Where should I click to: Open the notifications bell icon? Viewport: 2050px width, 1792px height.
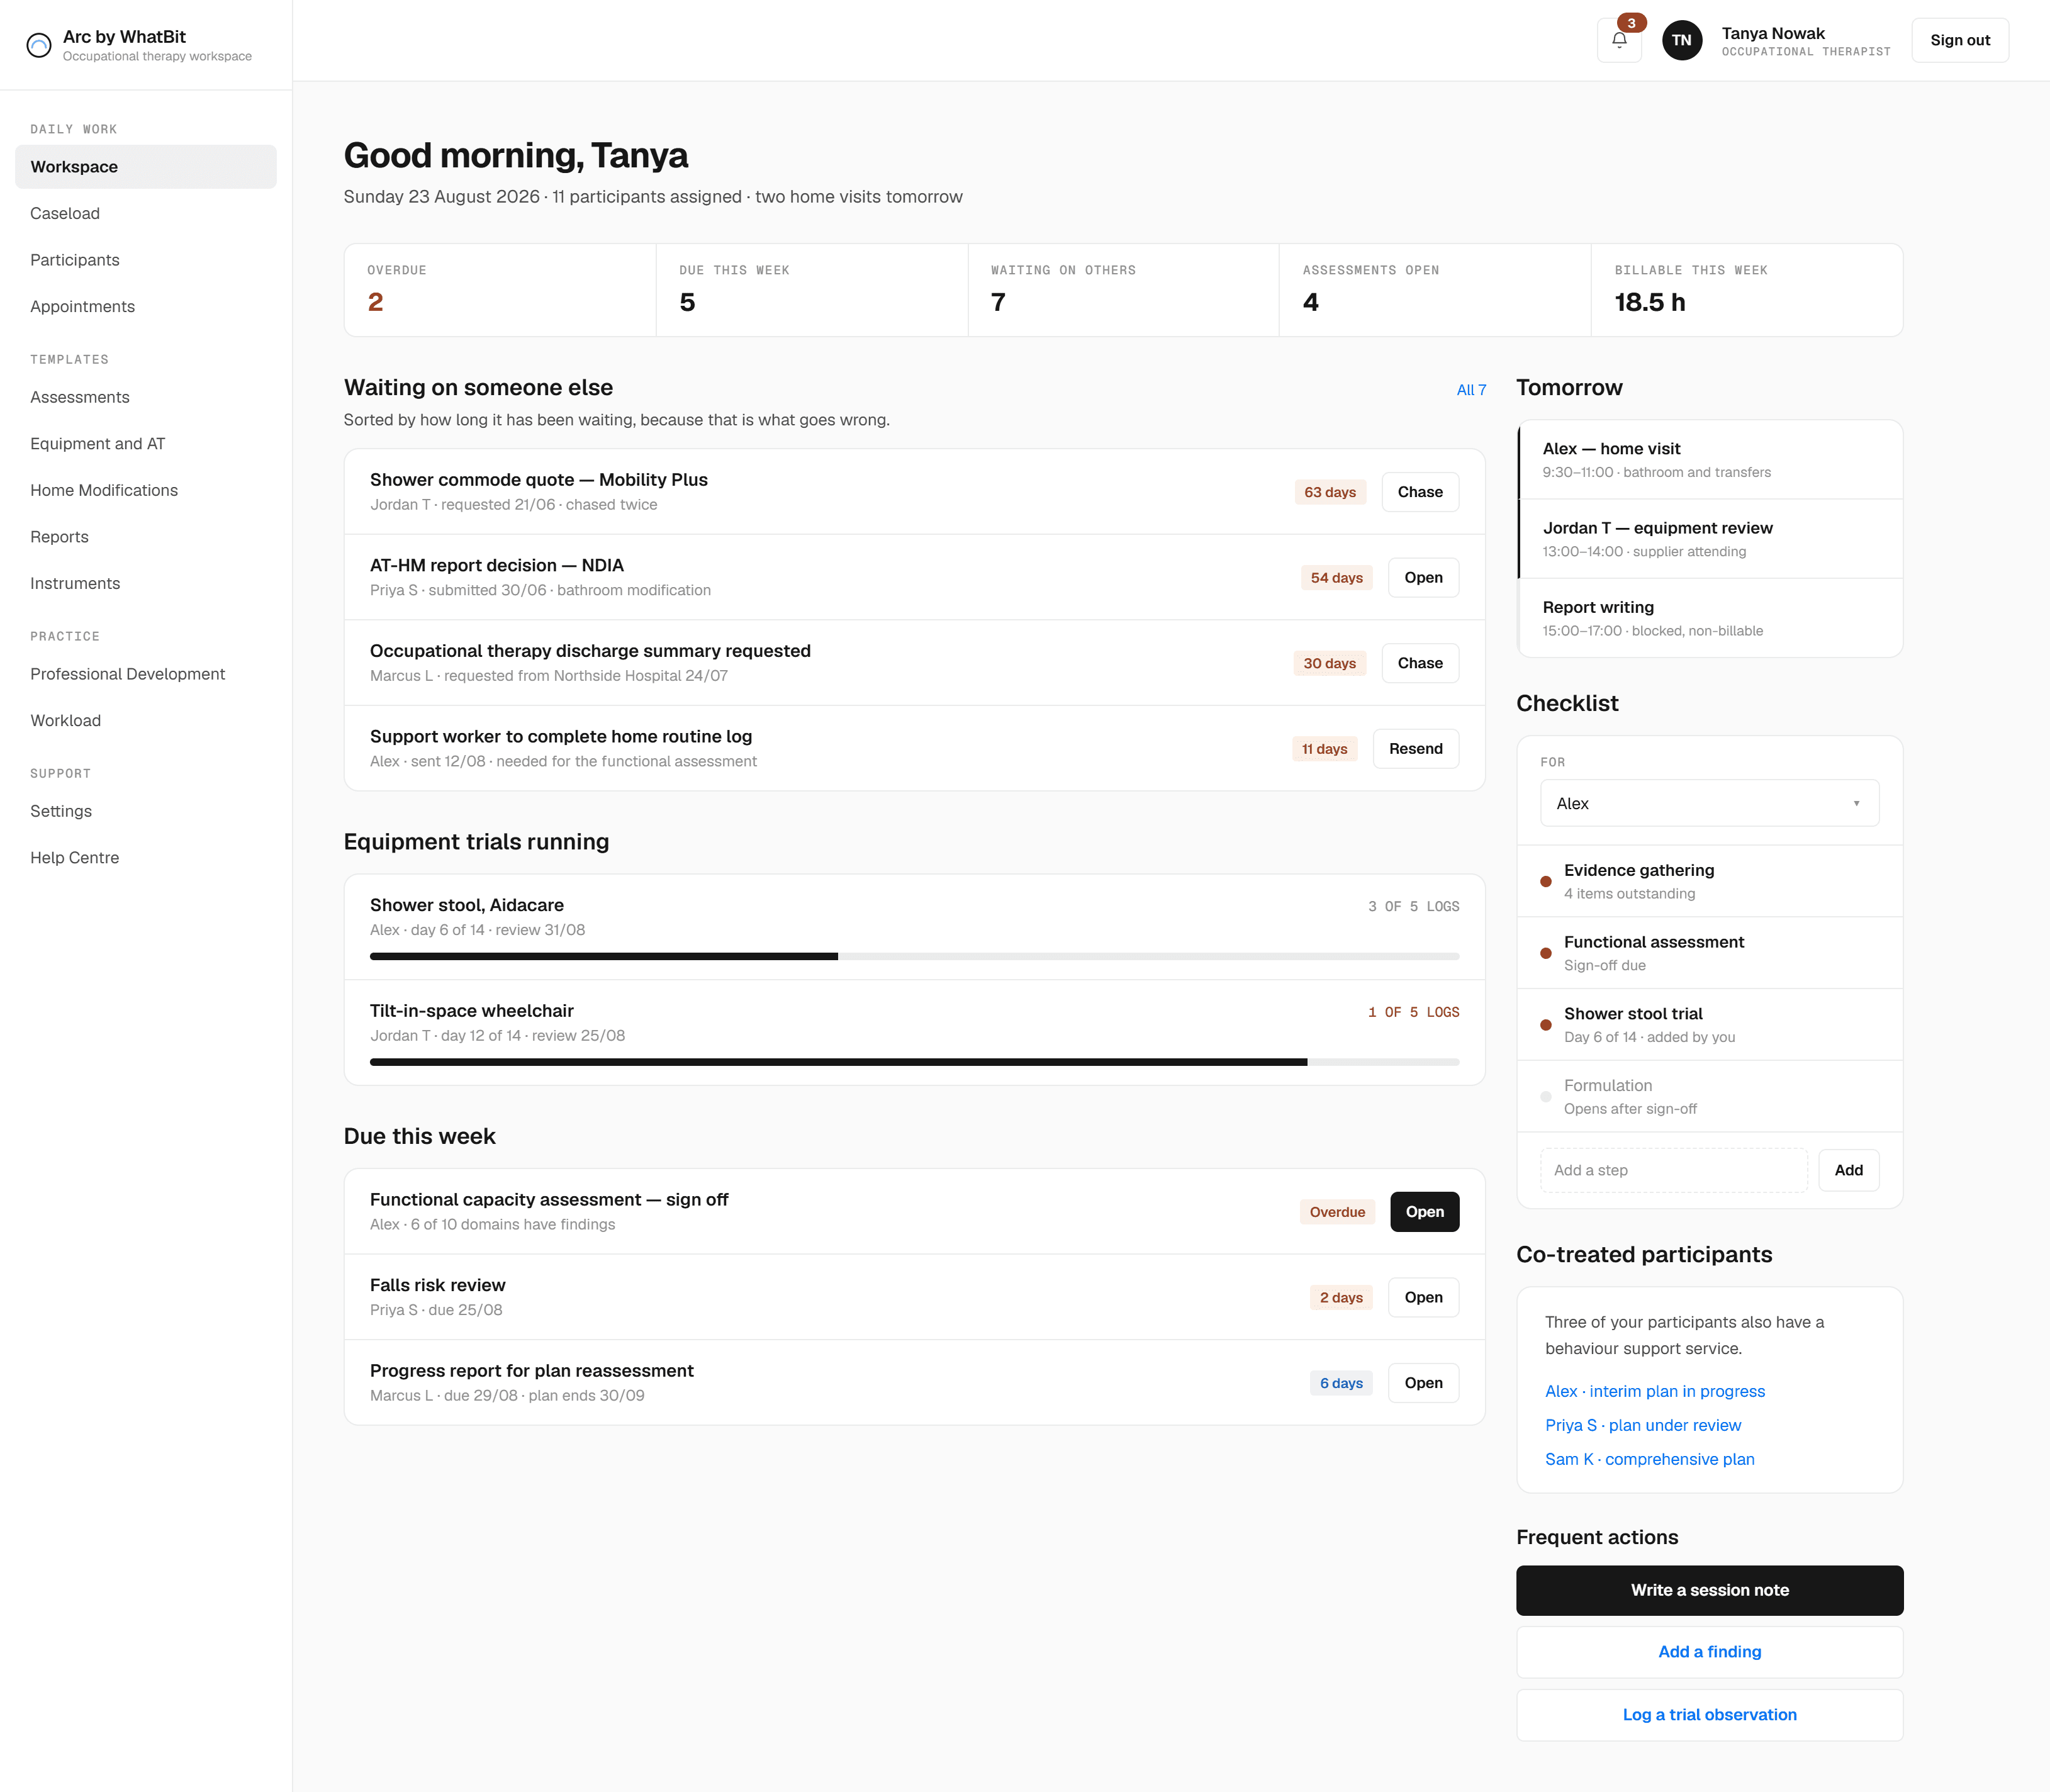point(1619,40)
